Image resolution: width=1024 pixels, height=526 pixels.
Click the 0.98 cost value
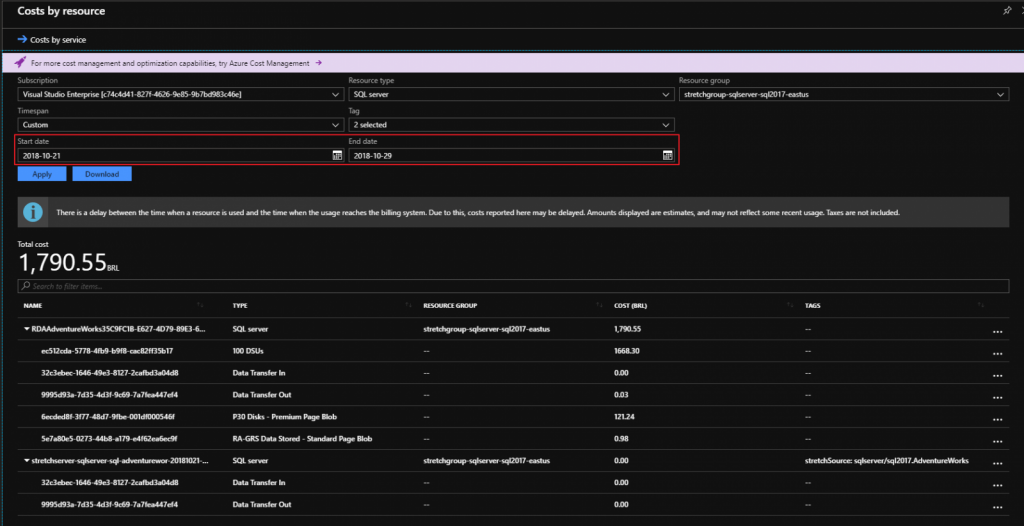[x=621, y=438]
